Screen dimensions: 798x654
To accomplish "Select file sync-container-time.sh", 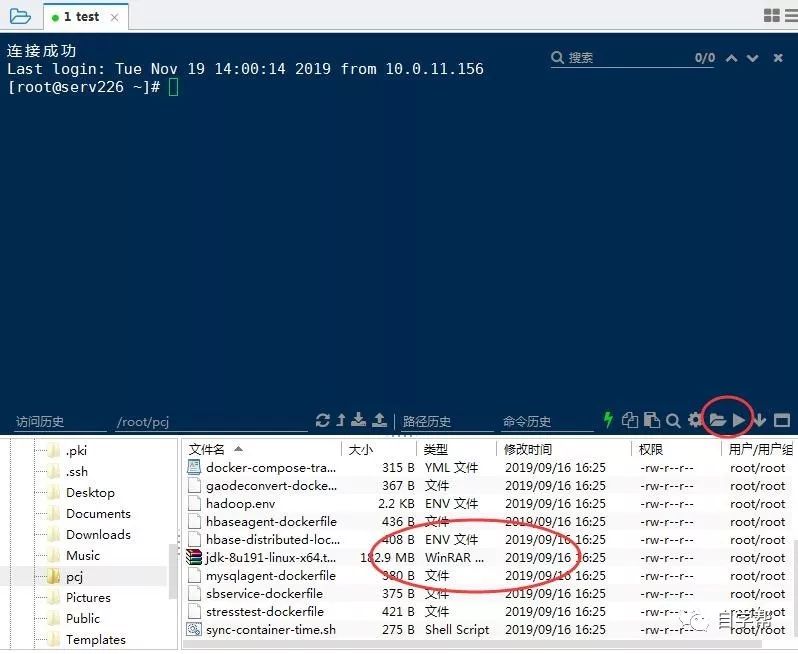I will 271,630.
